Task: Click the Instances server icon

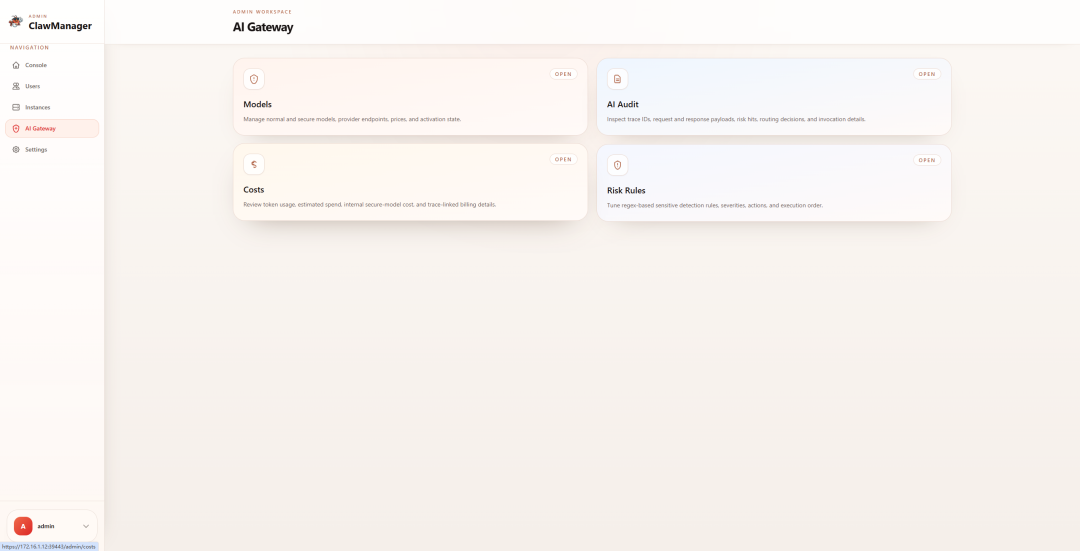Action: (x=16, y=107)
